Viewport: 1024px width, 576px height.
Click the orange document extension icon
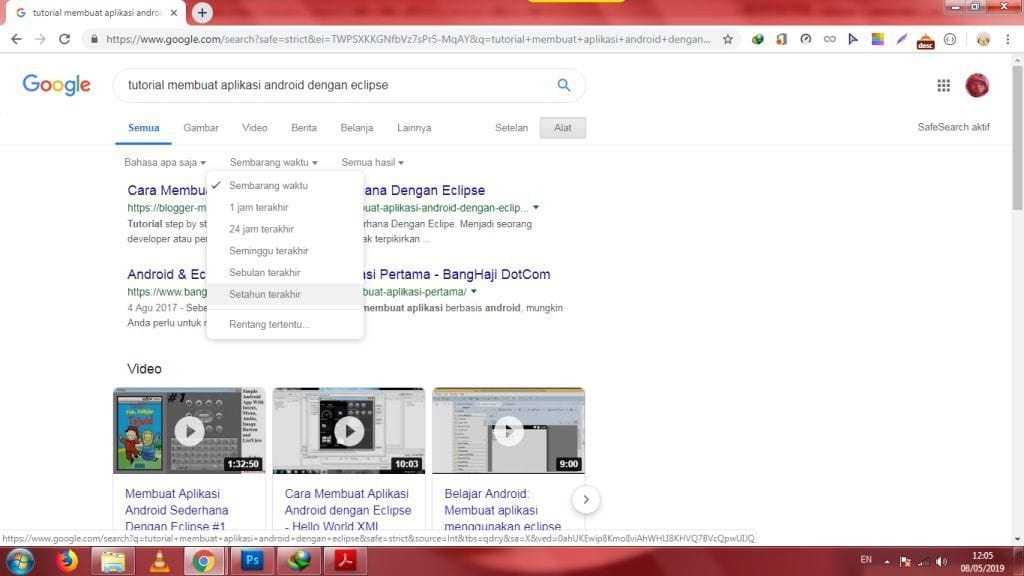pos(781,39)
